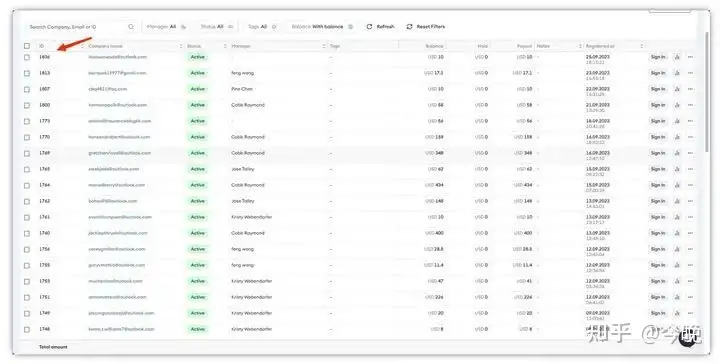Open the more options for ID 1751
Image resolution: width=720 pixels, height=364 pixels.
tap(690, 297)
